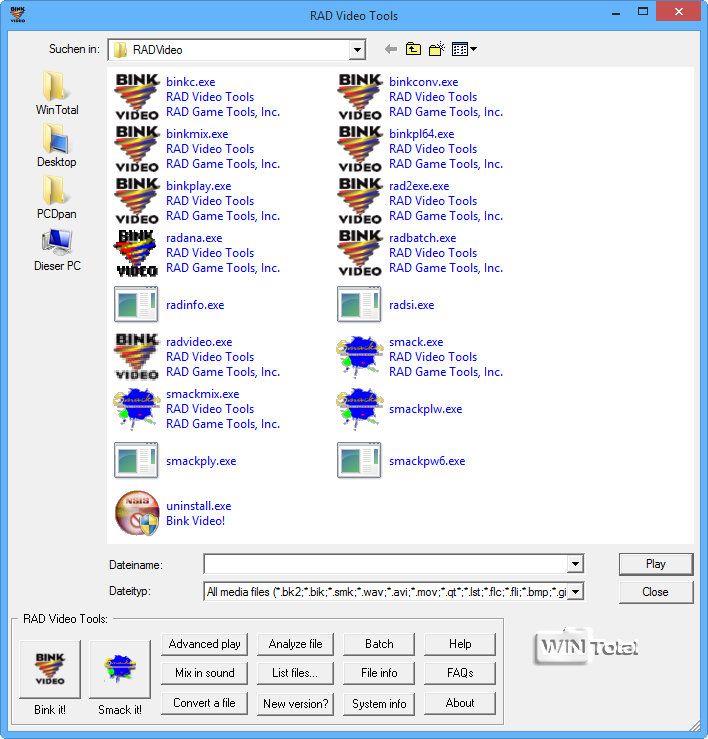Viewport: 708px width, 739px height.
Task: Select the binkconv.exe file name
Action: point(423,82)
